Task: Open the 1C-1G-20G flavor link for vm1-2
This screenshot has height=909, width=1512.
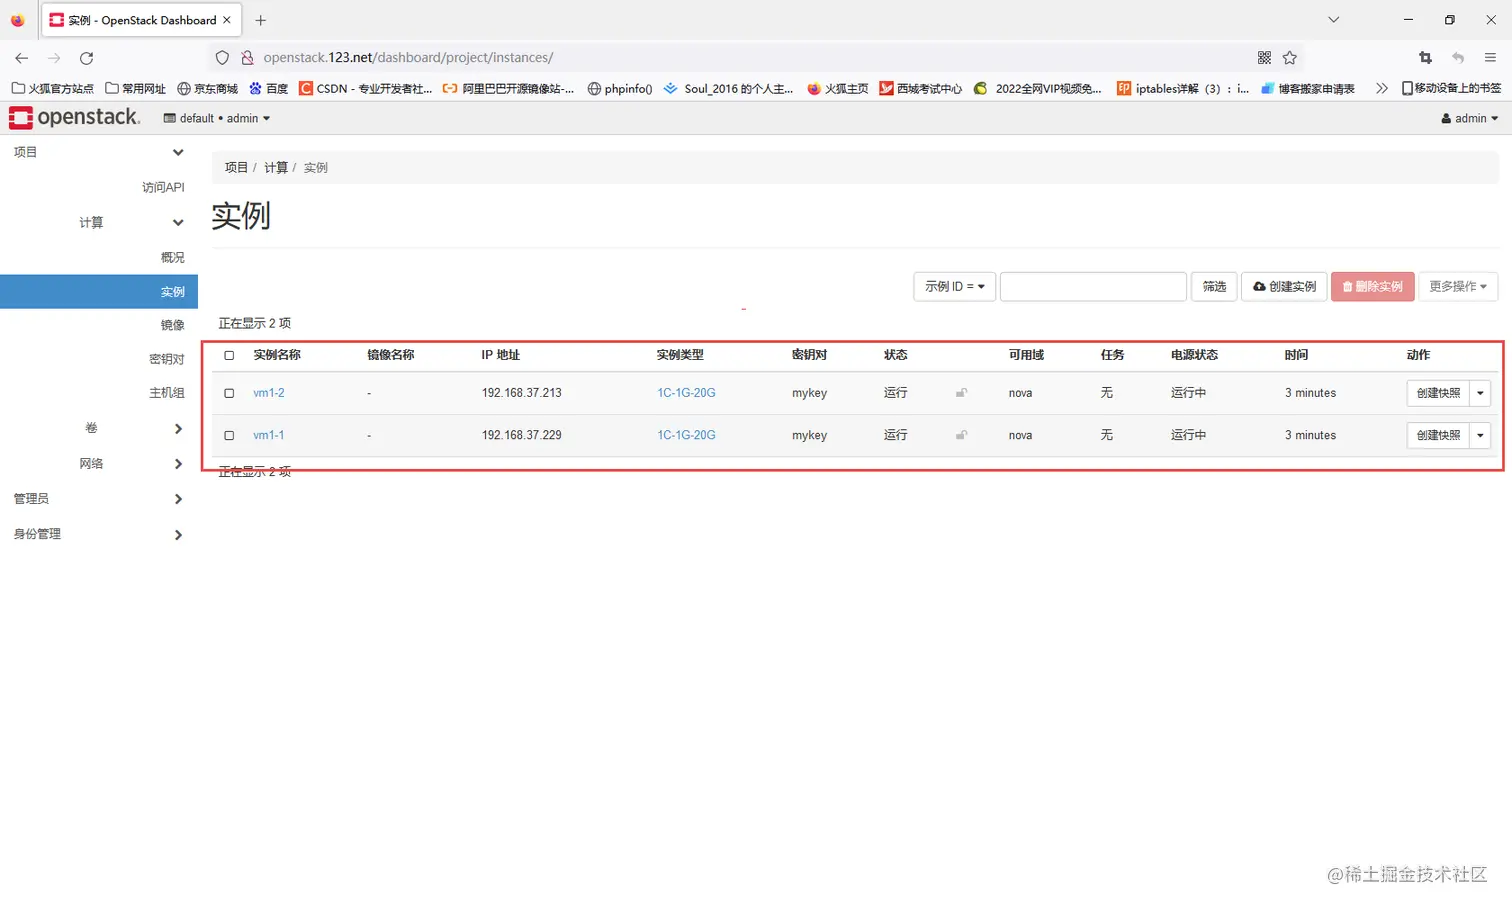Action: point(686,393)
